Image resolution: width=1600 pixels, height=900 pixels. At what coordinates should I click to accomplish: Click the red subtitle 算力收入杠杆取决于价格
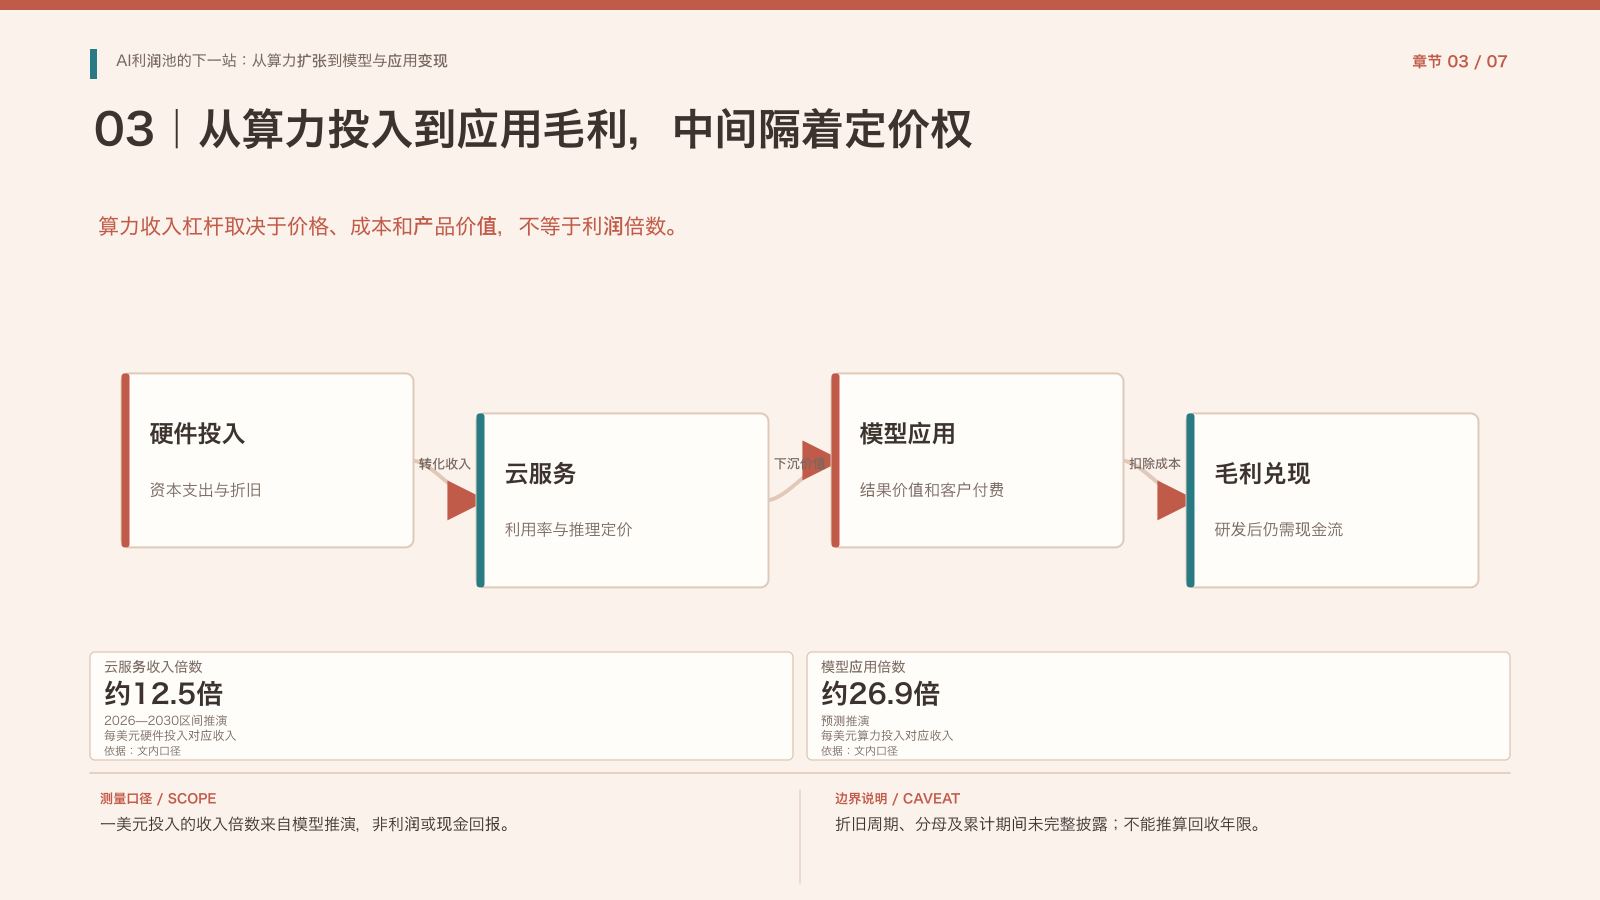391,227
